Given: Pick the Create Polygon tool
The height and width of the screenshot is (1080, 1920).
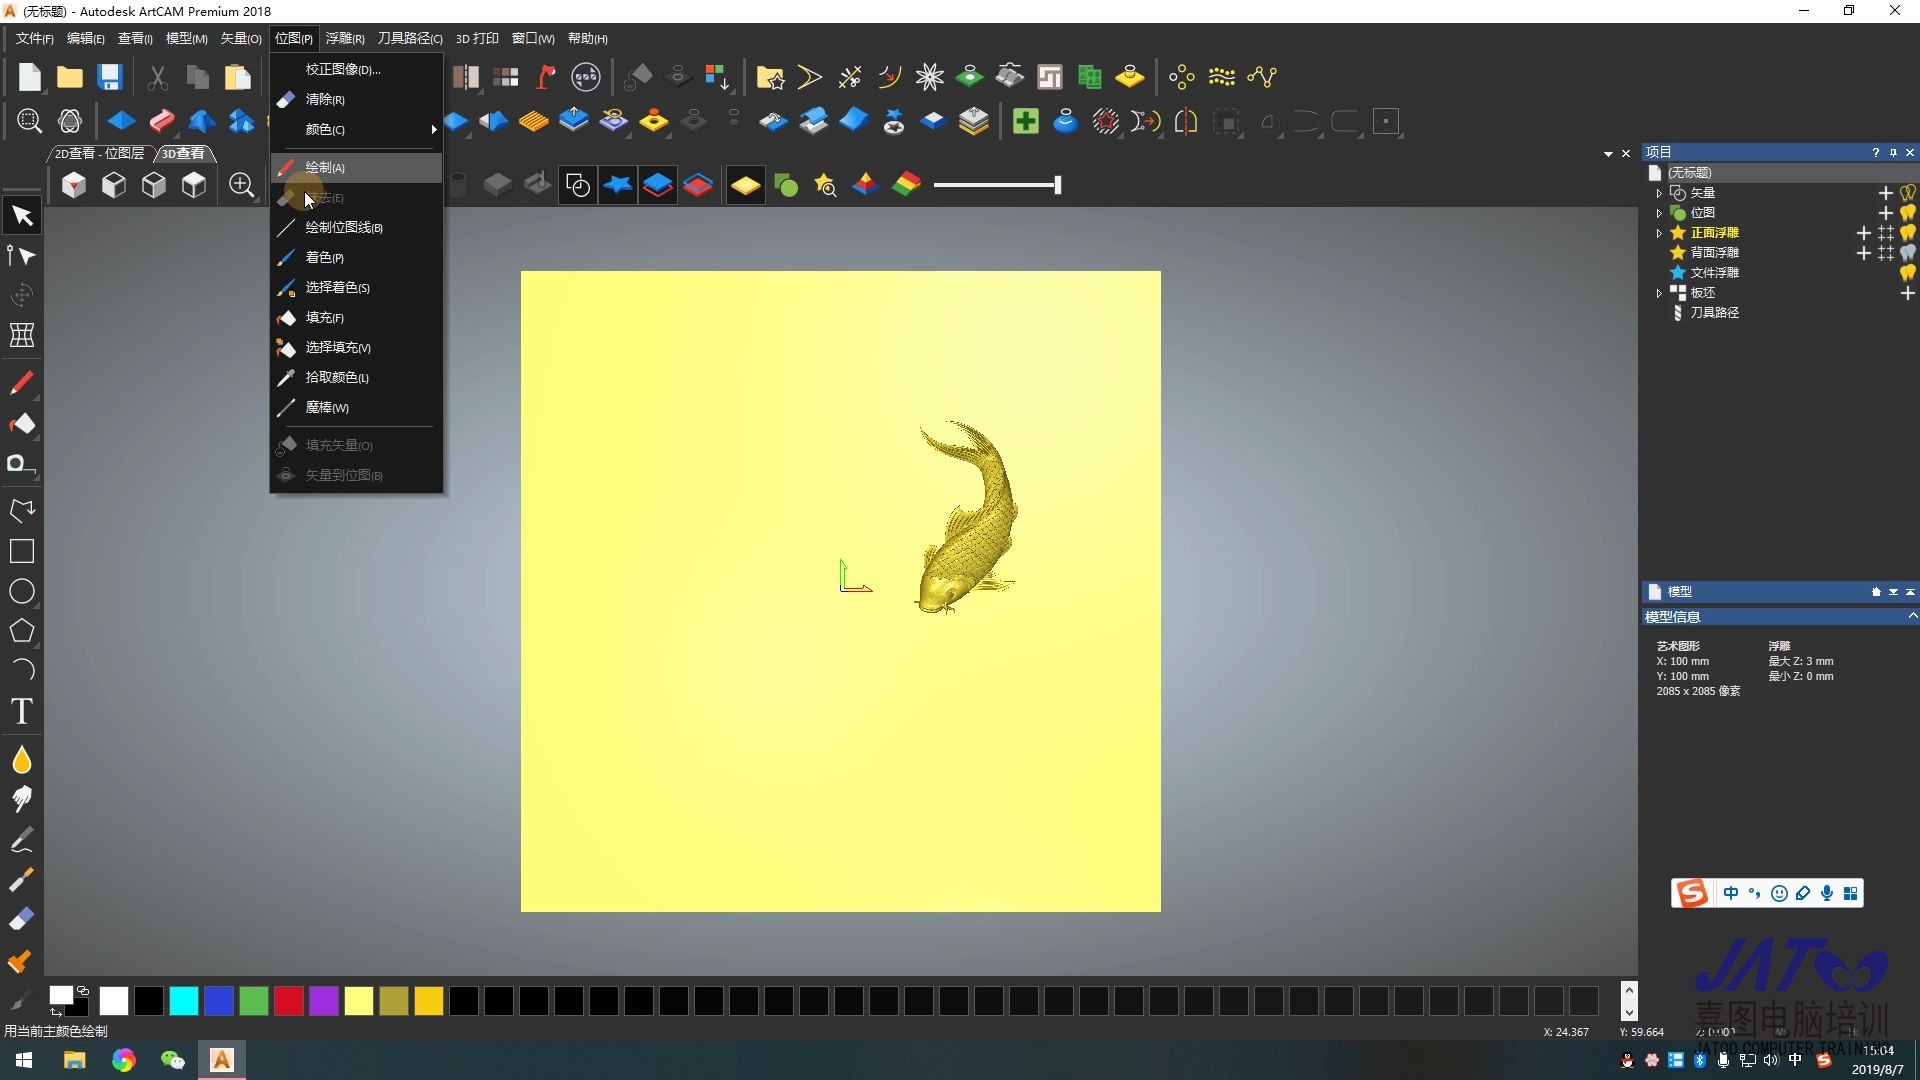Looking at the screenshot, I should 22,631.
